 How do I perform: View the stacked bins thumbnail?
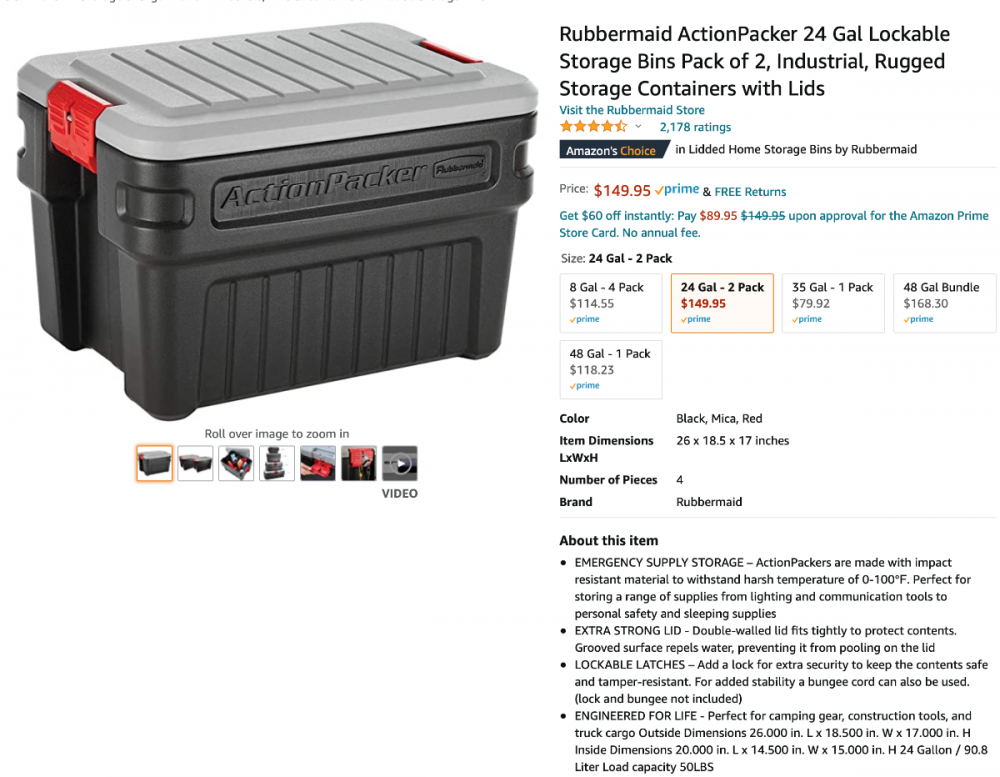[x=277, y=463]
